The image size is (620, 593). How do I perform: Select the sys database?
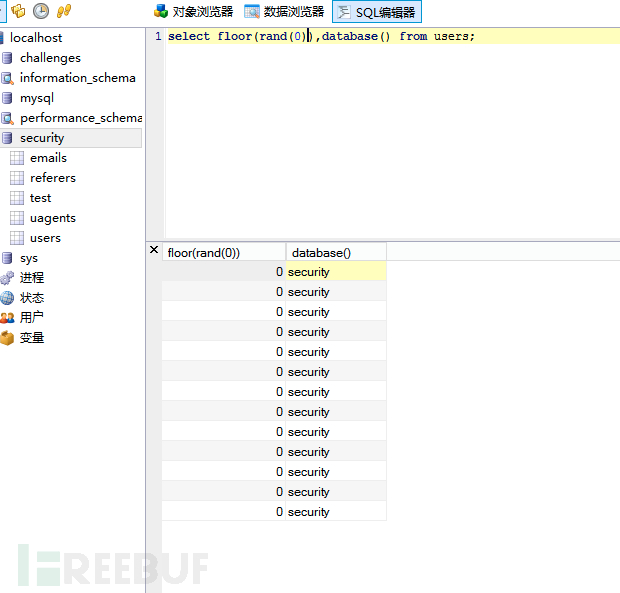coord(29,258)
